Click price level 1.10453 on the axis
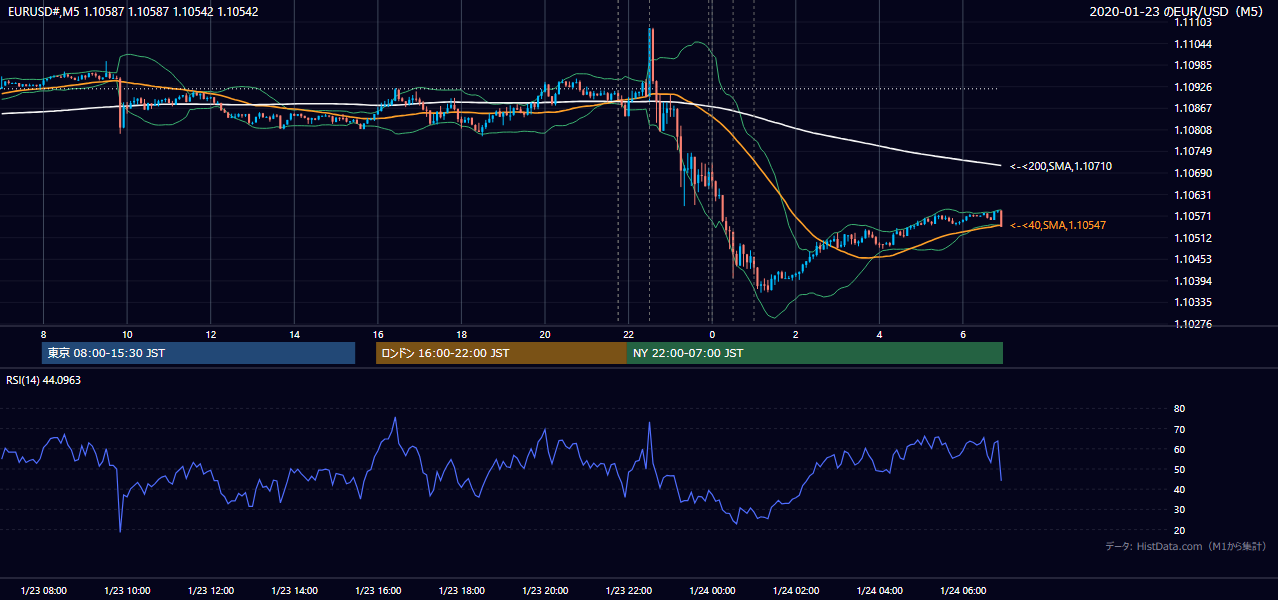Viewport: 1278px width, 600px height. [x=1193, y=259]
